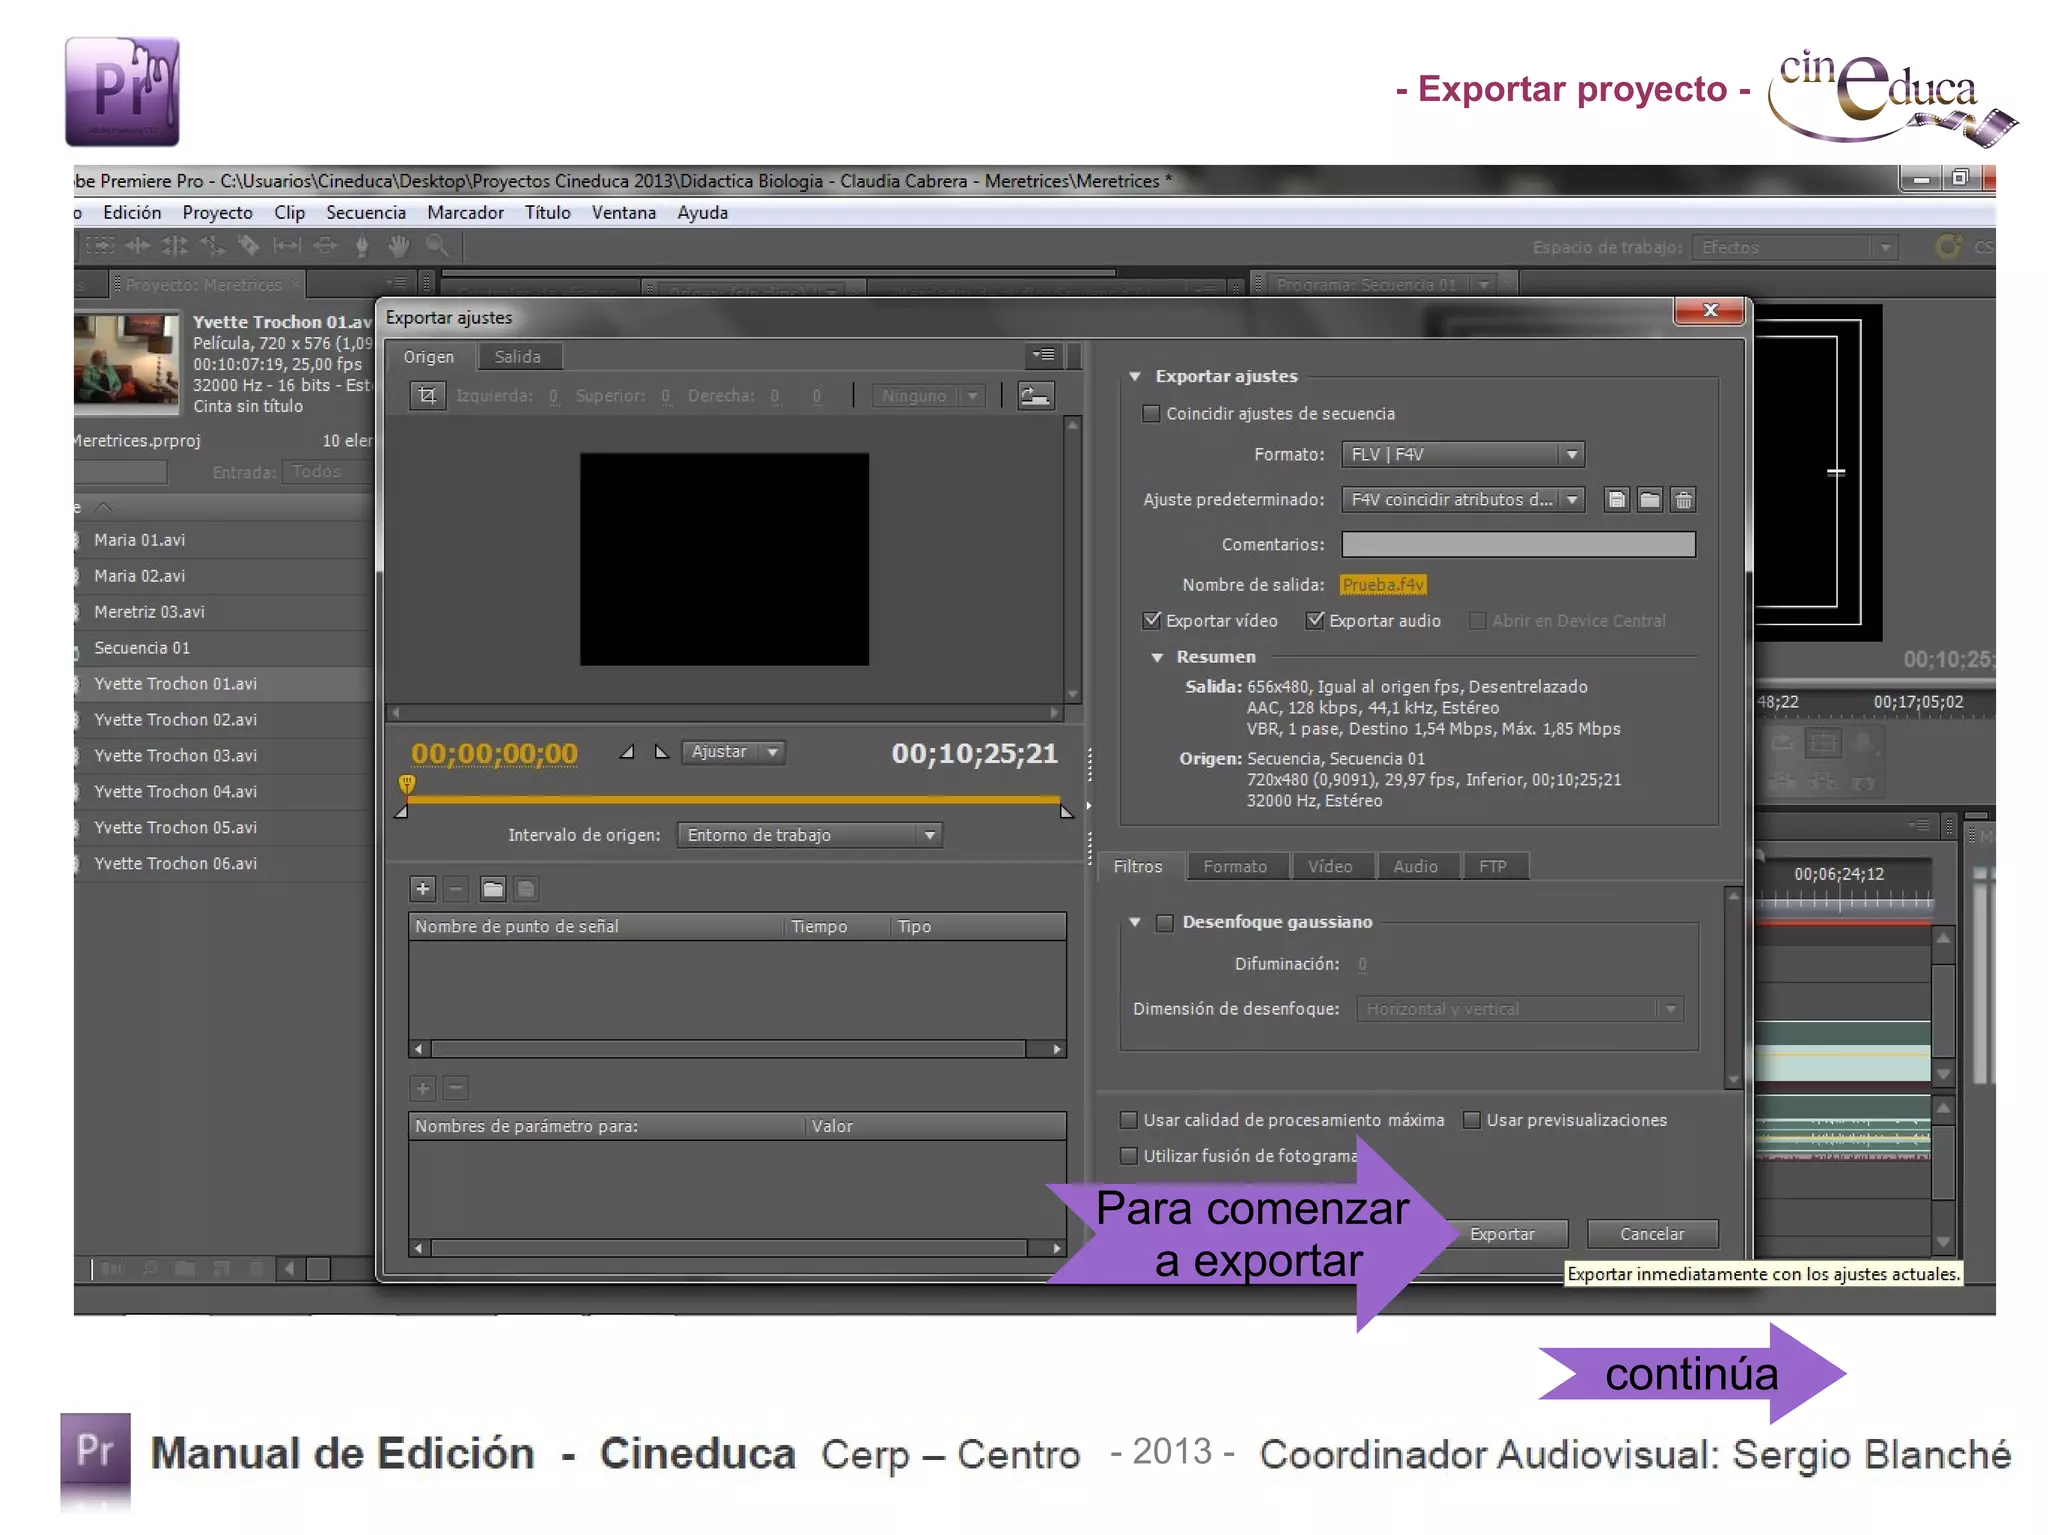Switch to the Audio settings tab
This screenshot has height=1535, width=2048.
(1416, 866)
